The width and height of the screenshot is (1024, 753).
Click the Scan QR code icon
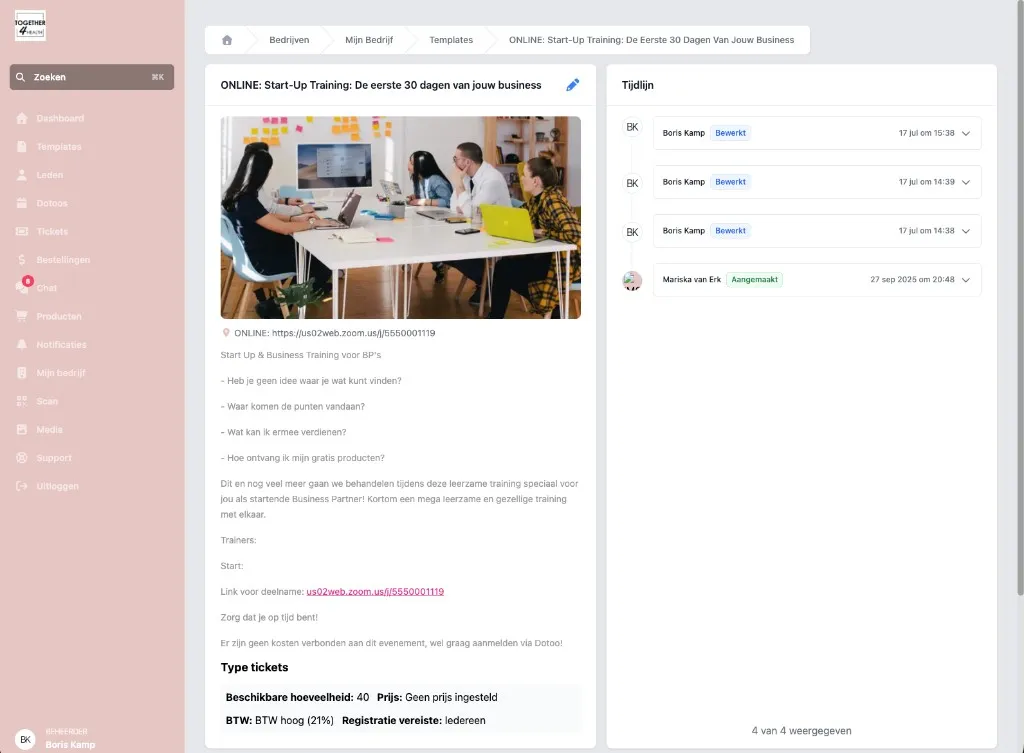coord(22,401)
